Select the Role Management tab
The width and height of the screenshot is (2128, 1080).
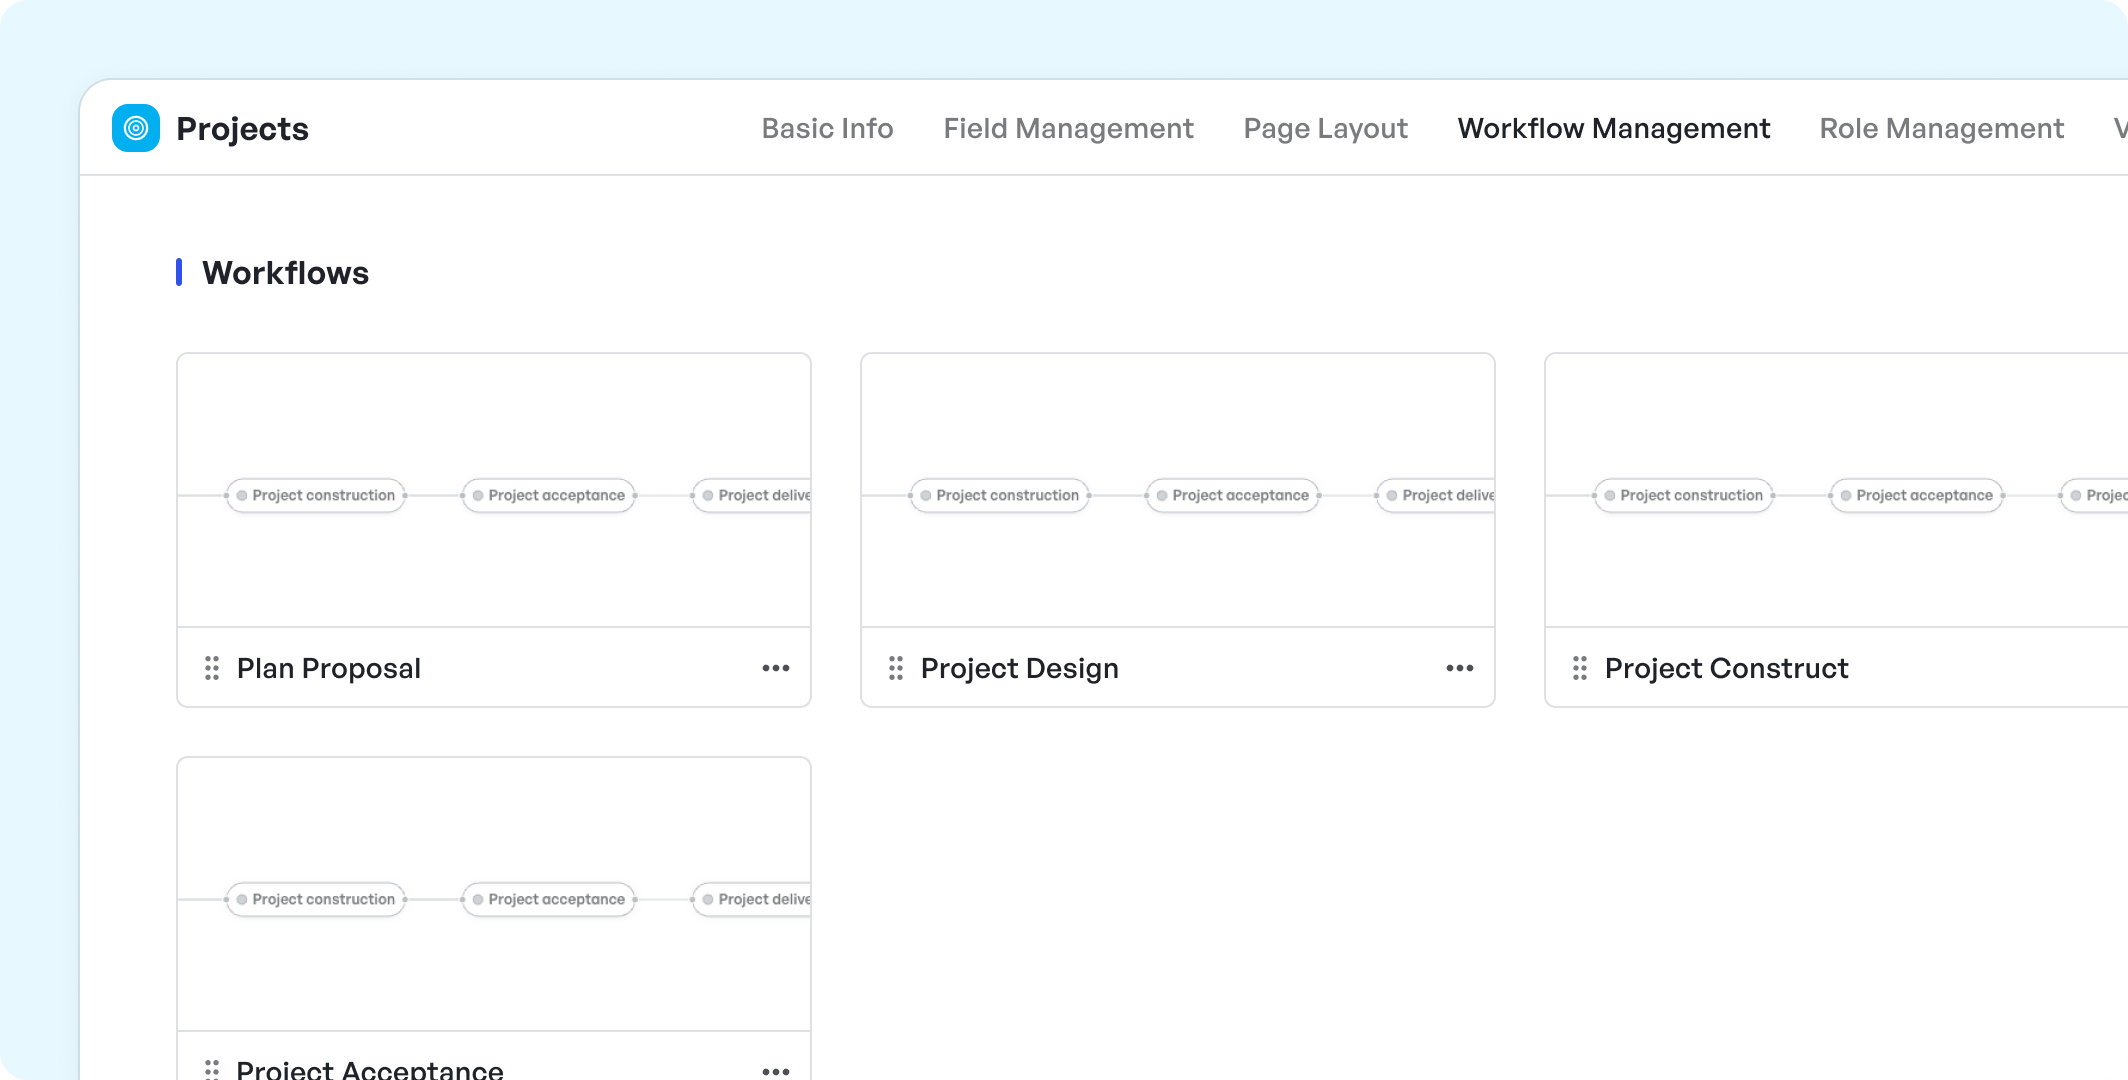[1941, 128]
